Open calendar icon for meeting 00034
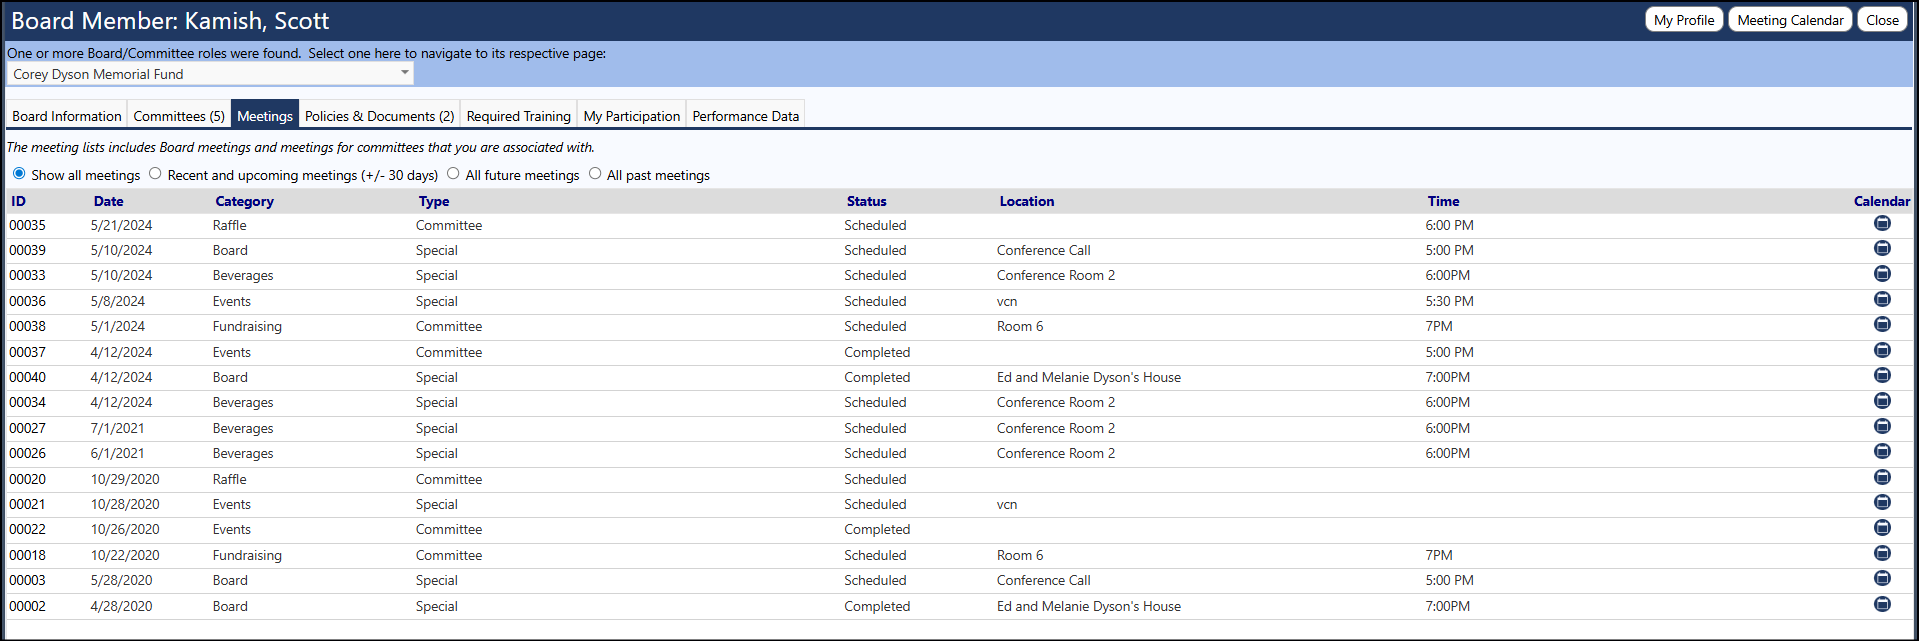 pyautogui.click(x=1882, y=401)
